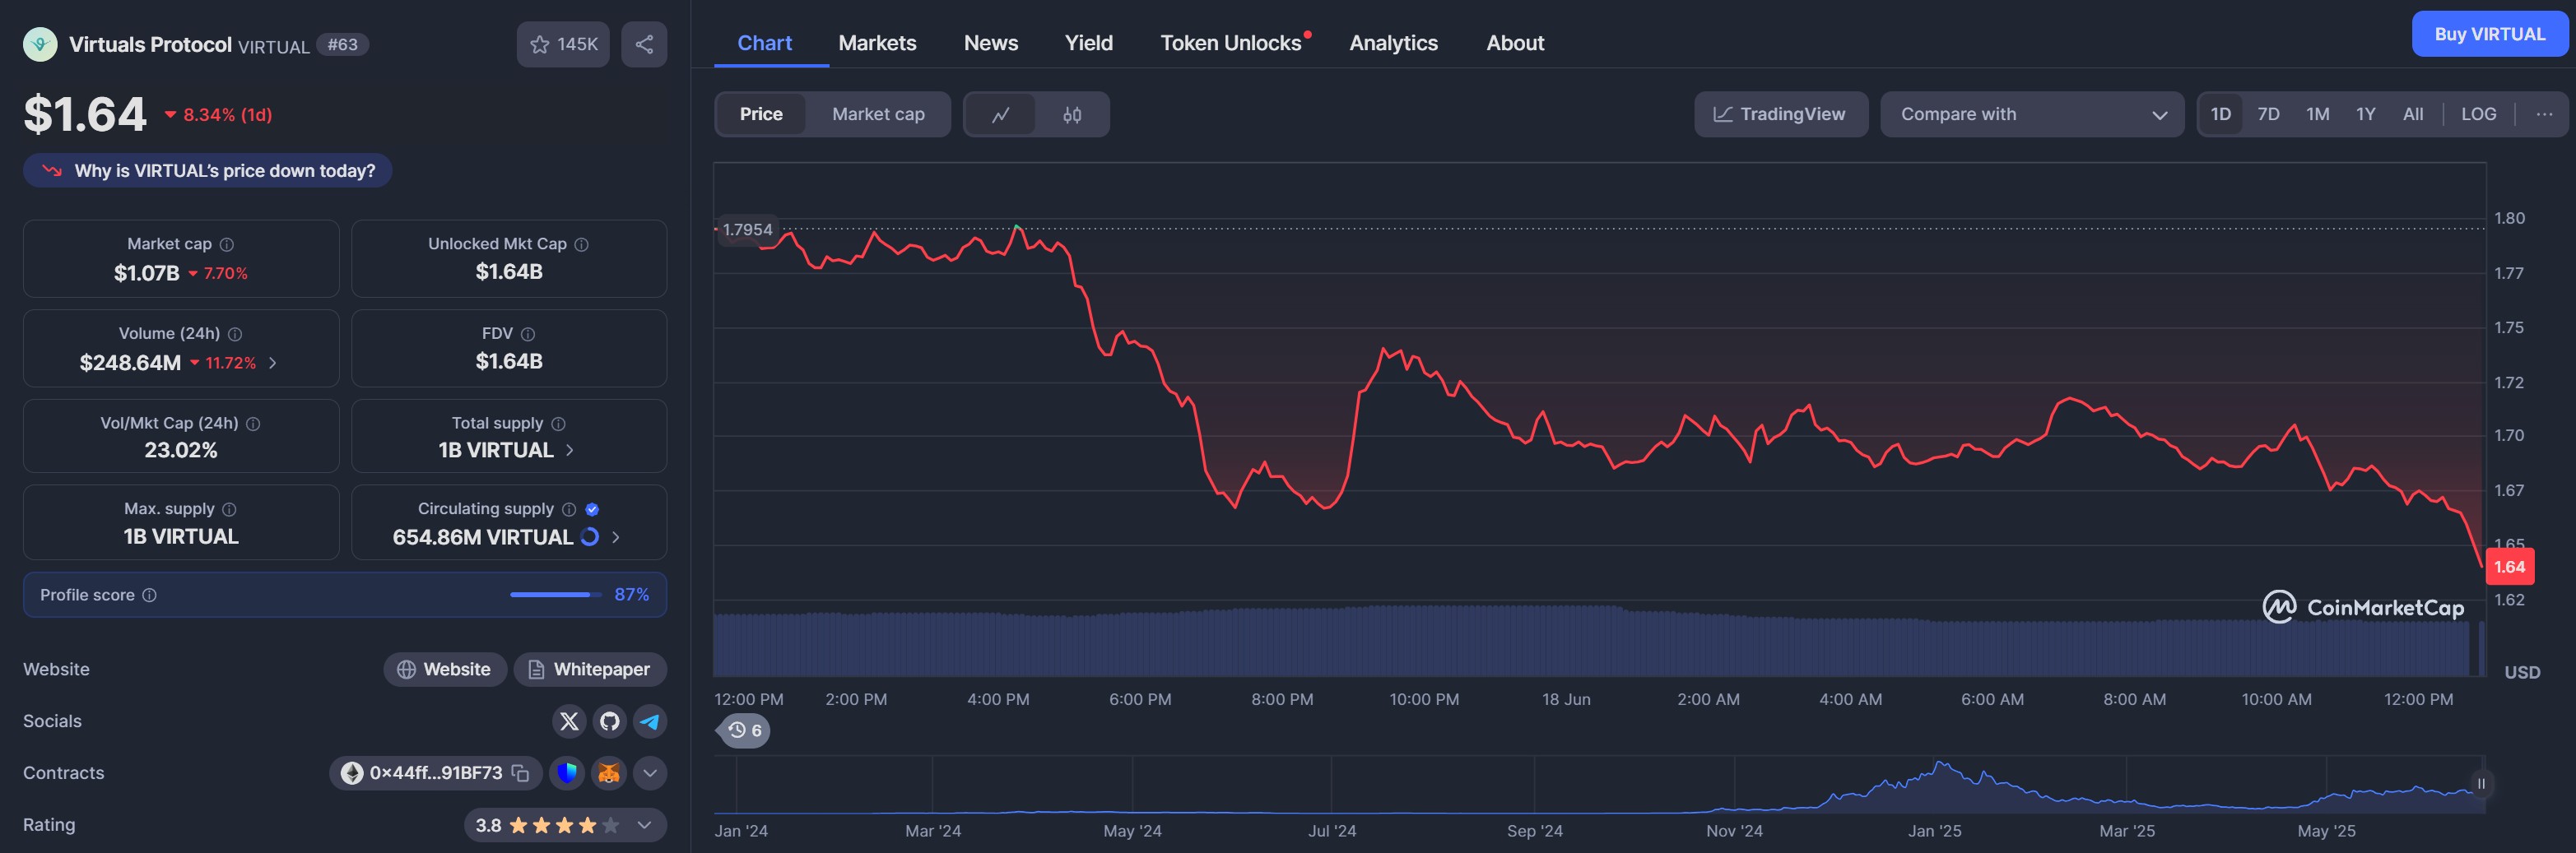Click the Vol/Mkt Cap (24h) info icon

[x=253, y=424]
